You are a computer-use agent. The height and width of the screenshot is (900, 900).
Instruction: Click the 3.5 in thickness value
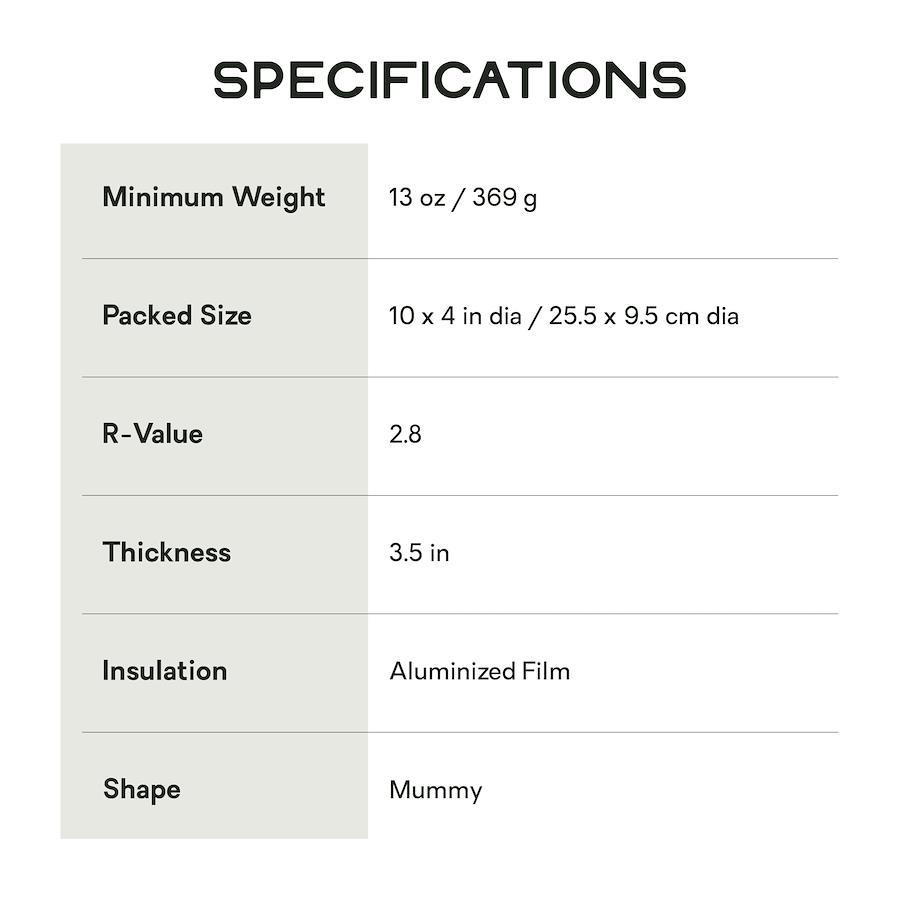[x=419, y=553]
